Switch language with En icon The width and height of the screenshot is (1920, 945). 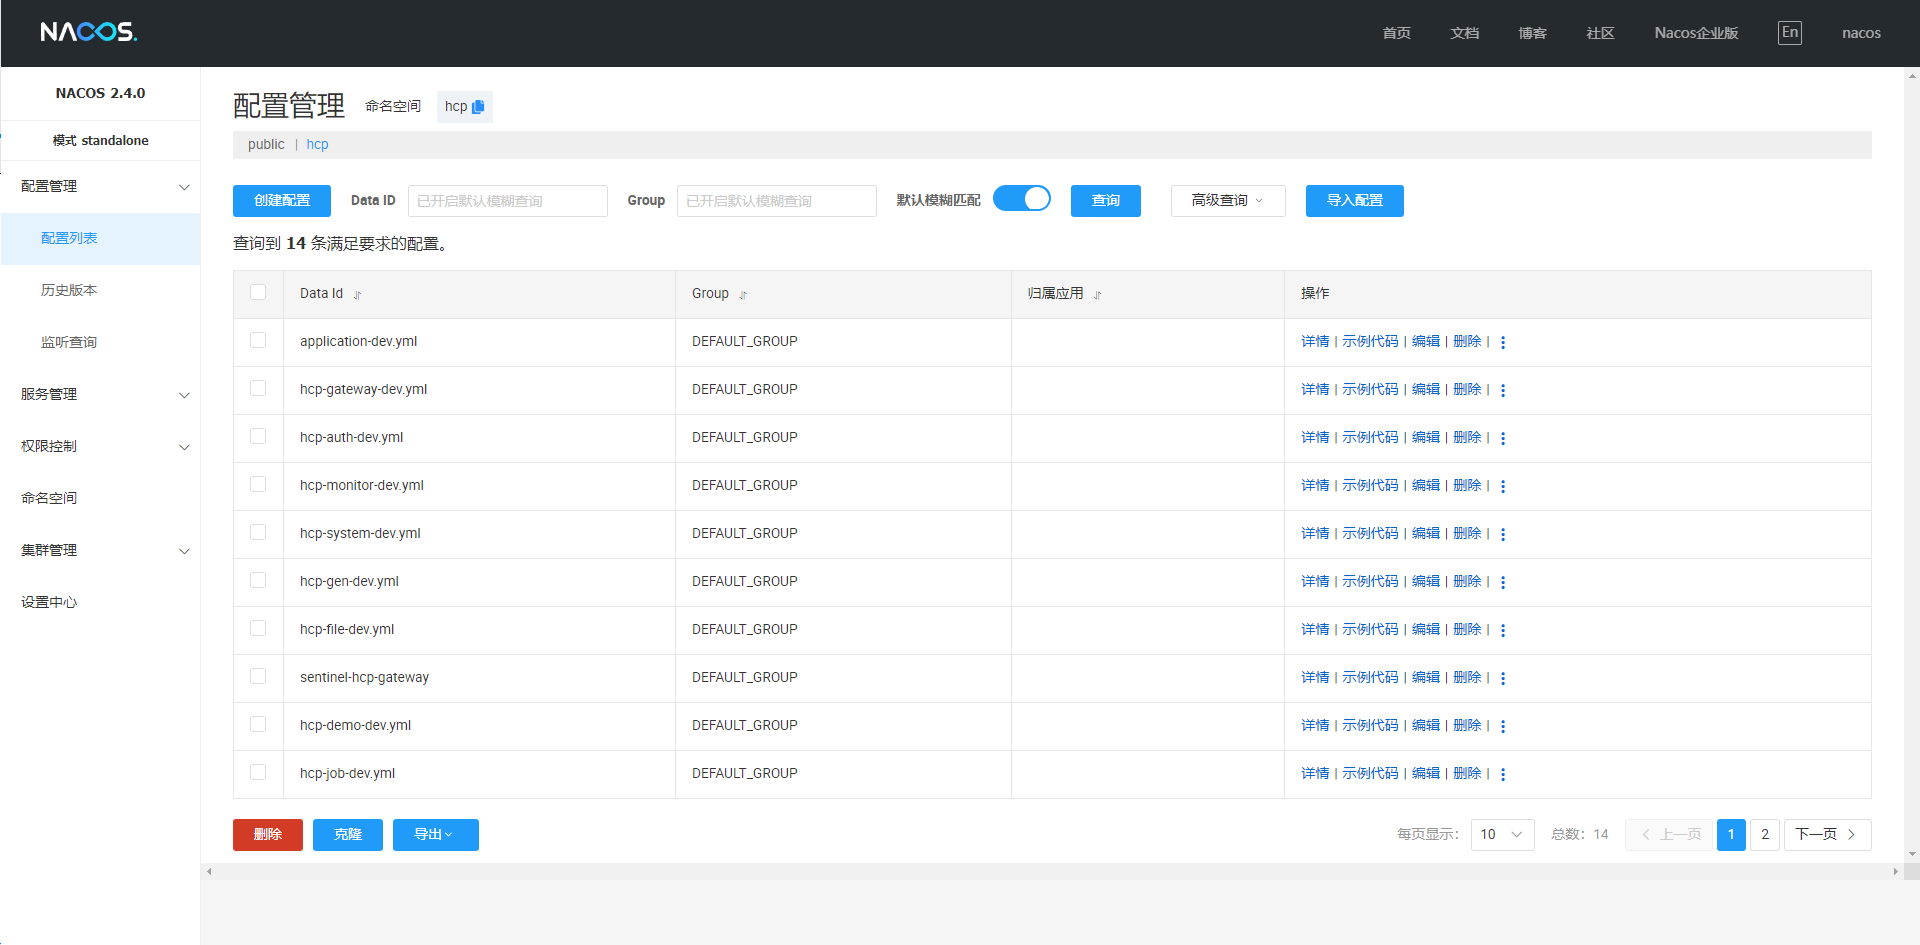pos(1790,32)
